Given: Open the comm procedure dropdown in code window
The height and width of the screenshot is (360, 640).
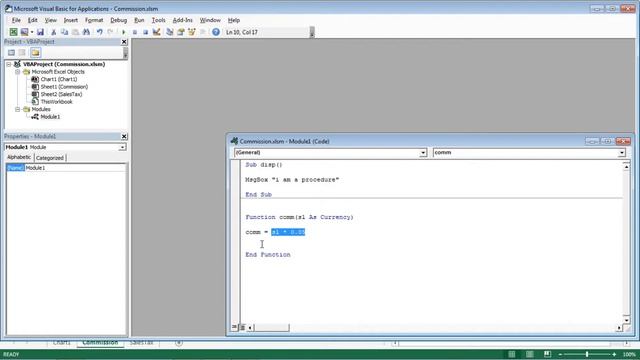Looking at the screenshot, I should pos(621,153).
